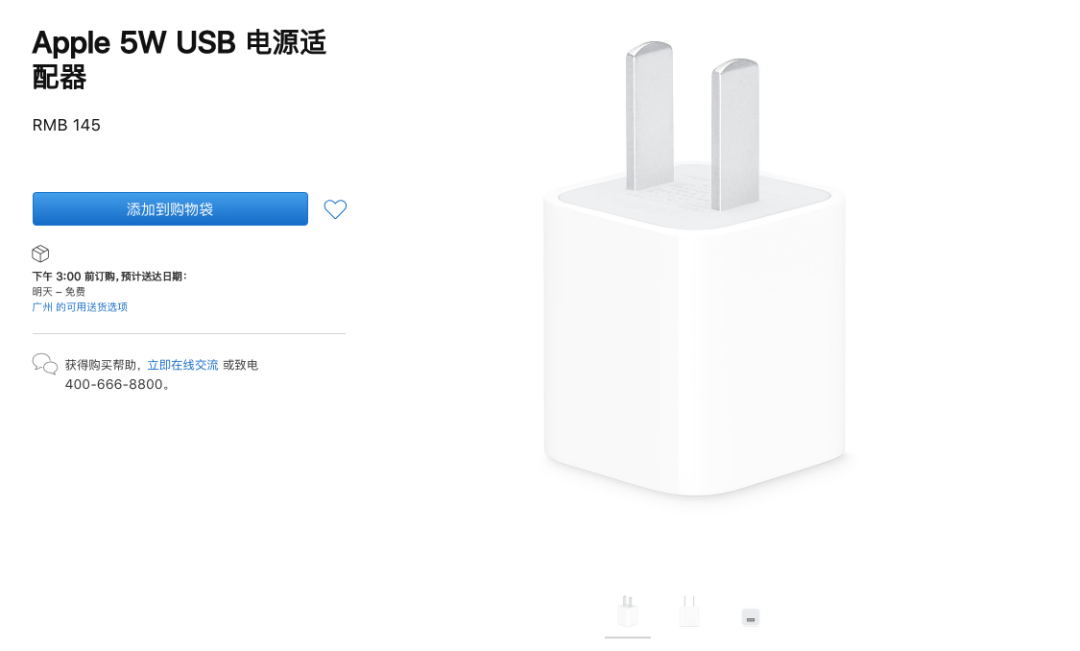Screen dimensions: 1080x651
Task: Click the delivery box package icon
Action: point(41,254)
